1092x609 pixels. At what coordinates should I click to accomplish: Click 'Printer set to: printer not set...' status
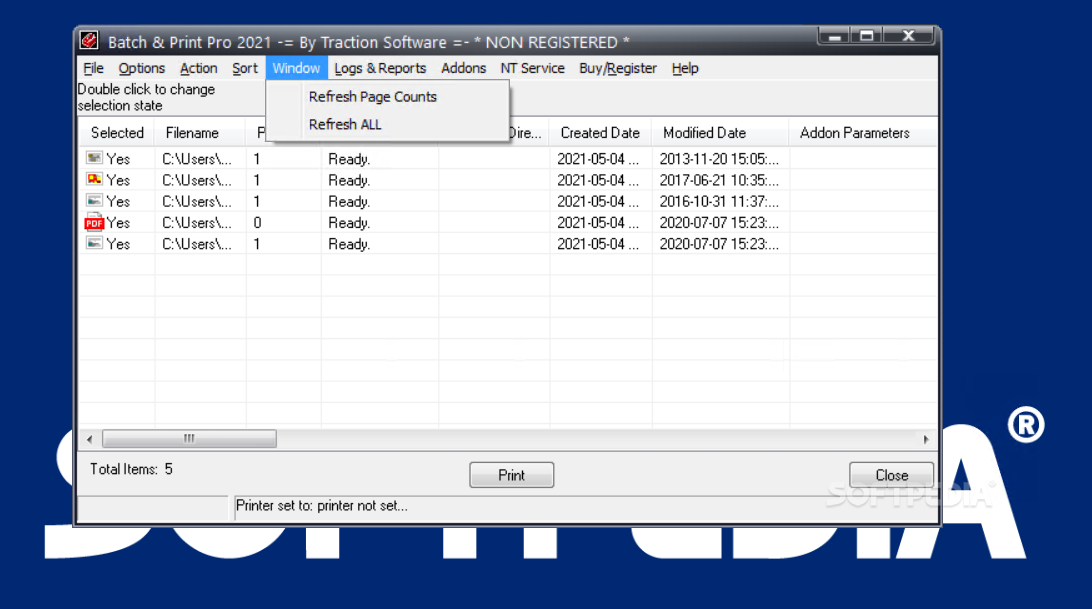click(322, 506)
